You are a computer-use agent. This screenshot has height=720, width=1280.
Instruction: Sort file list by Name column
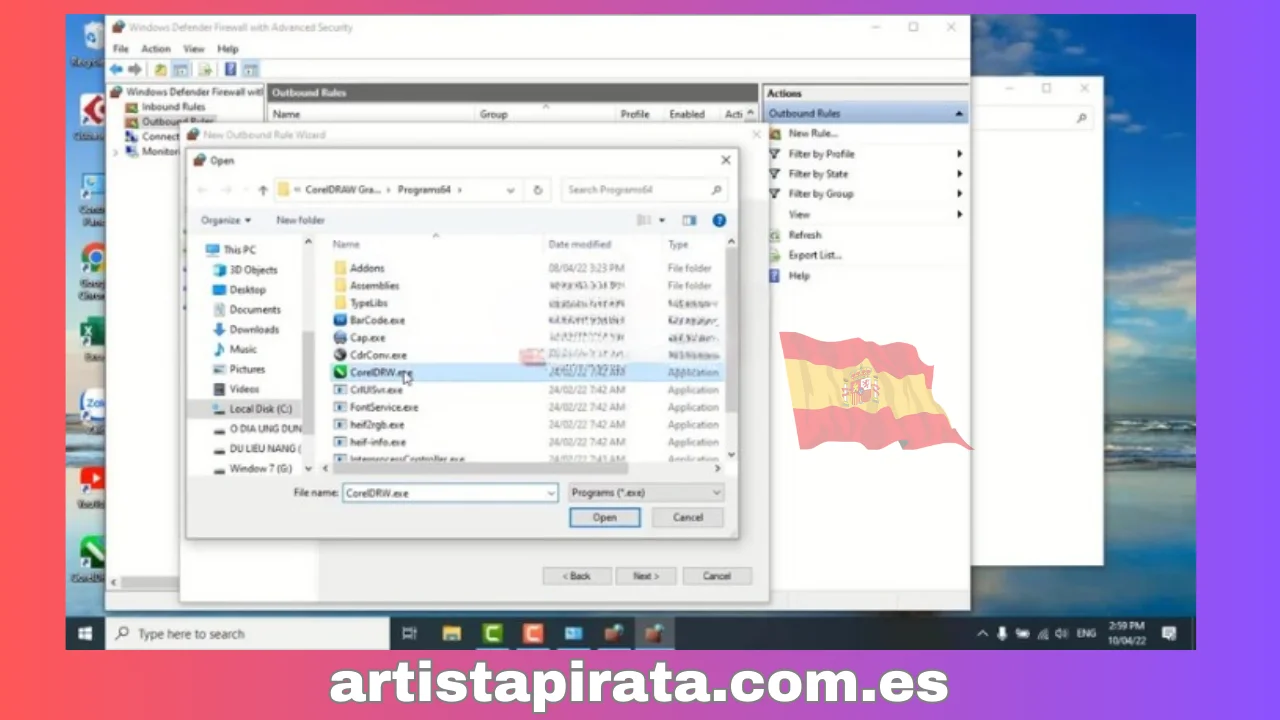tap(346, 244)
